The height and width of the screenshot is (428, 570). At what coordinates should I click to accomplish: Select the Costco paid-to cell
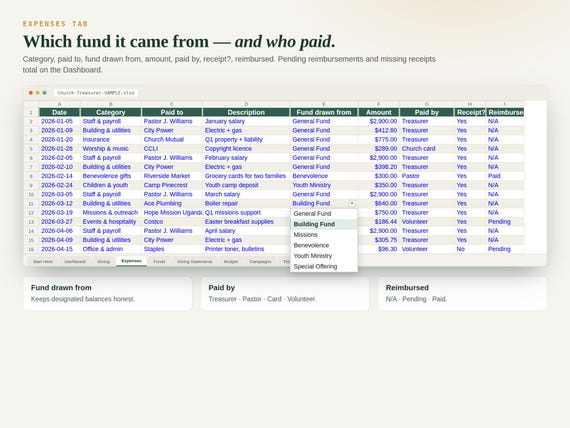click(x=172, y=221)
